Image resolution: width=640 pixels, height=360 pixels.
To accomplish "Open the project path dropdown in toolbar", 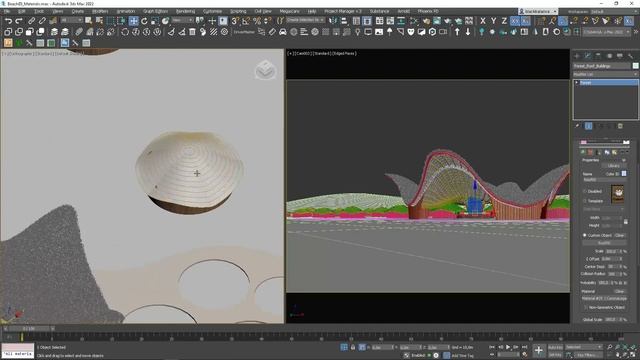I will coord(607,32).
